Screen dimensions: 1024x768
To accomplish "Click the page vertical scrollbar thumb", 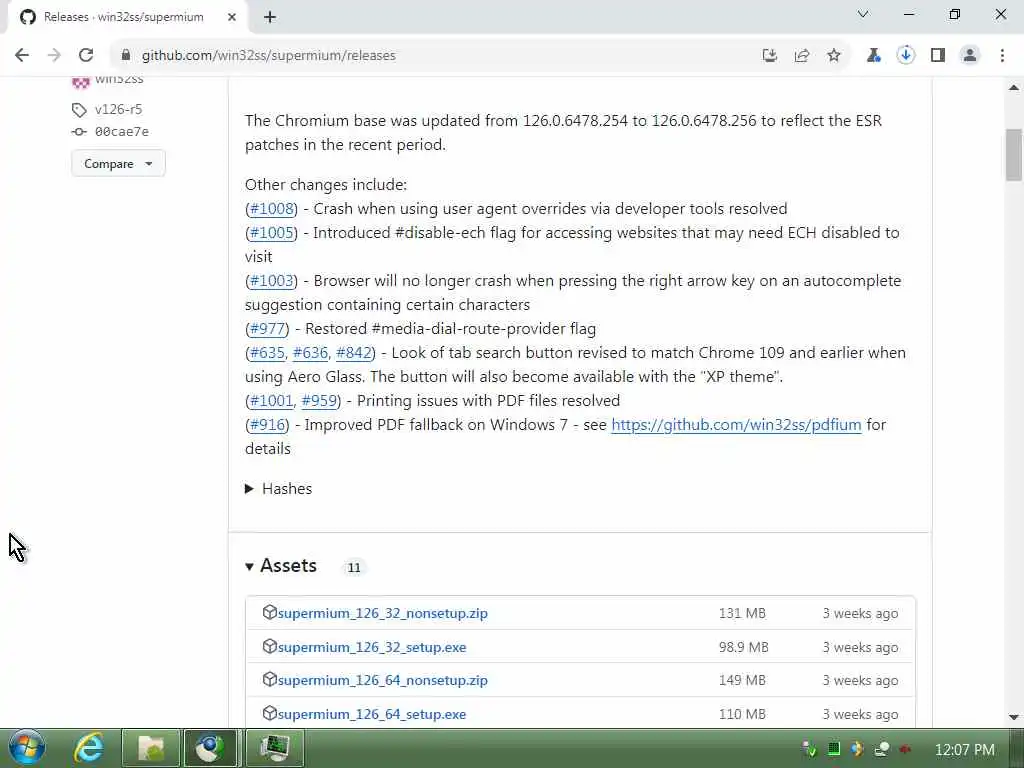I will click(x=1014, y=155).
